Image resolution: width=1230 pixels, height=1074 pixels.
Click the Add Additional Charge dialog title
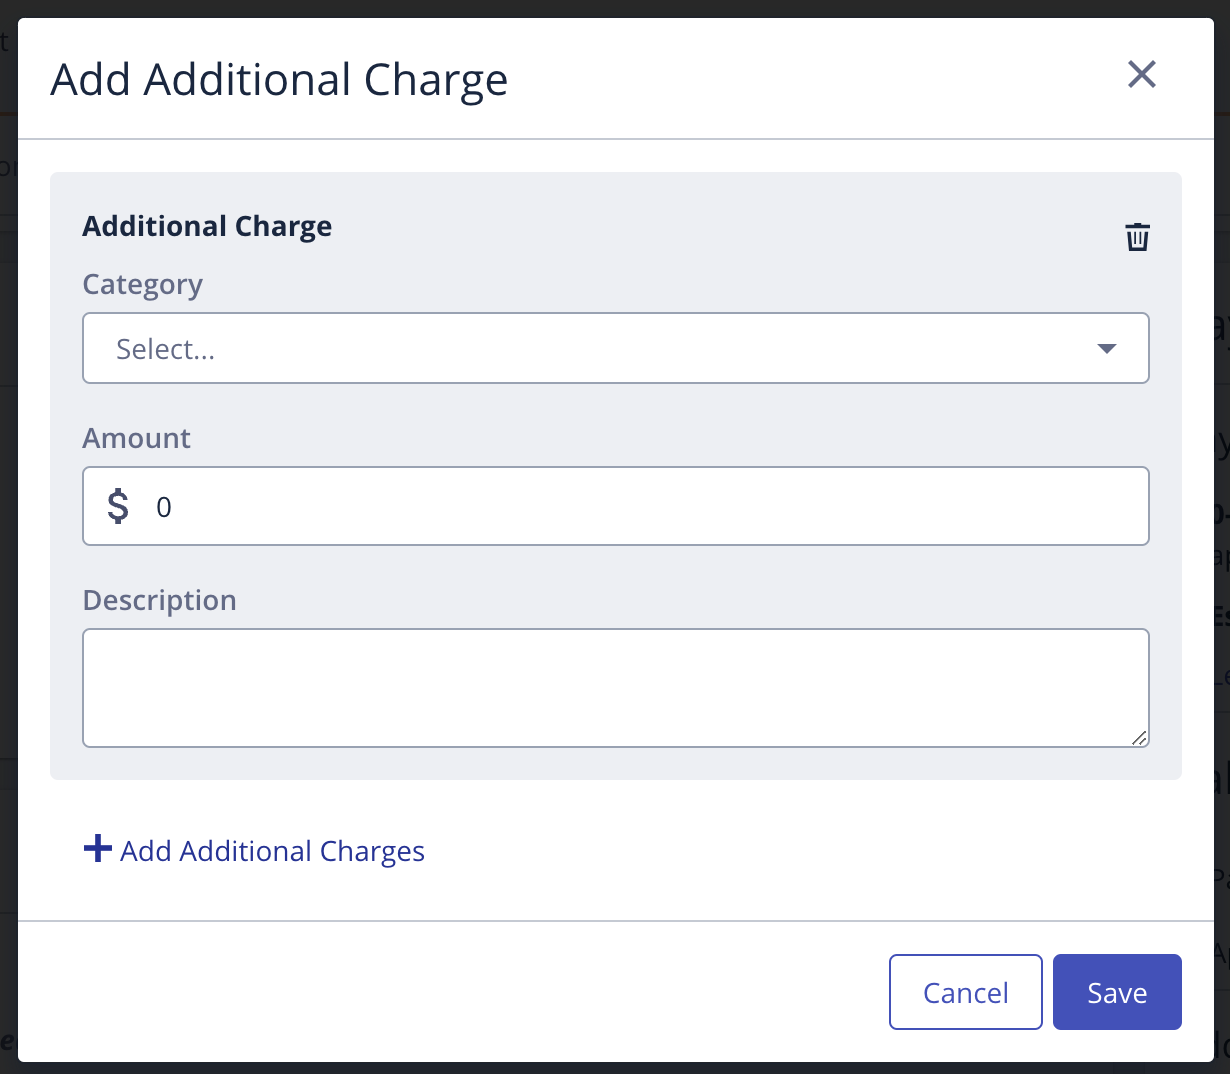[x=278, y=79]
